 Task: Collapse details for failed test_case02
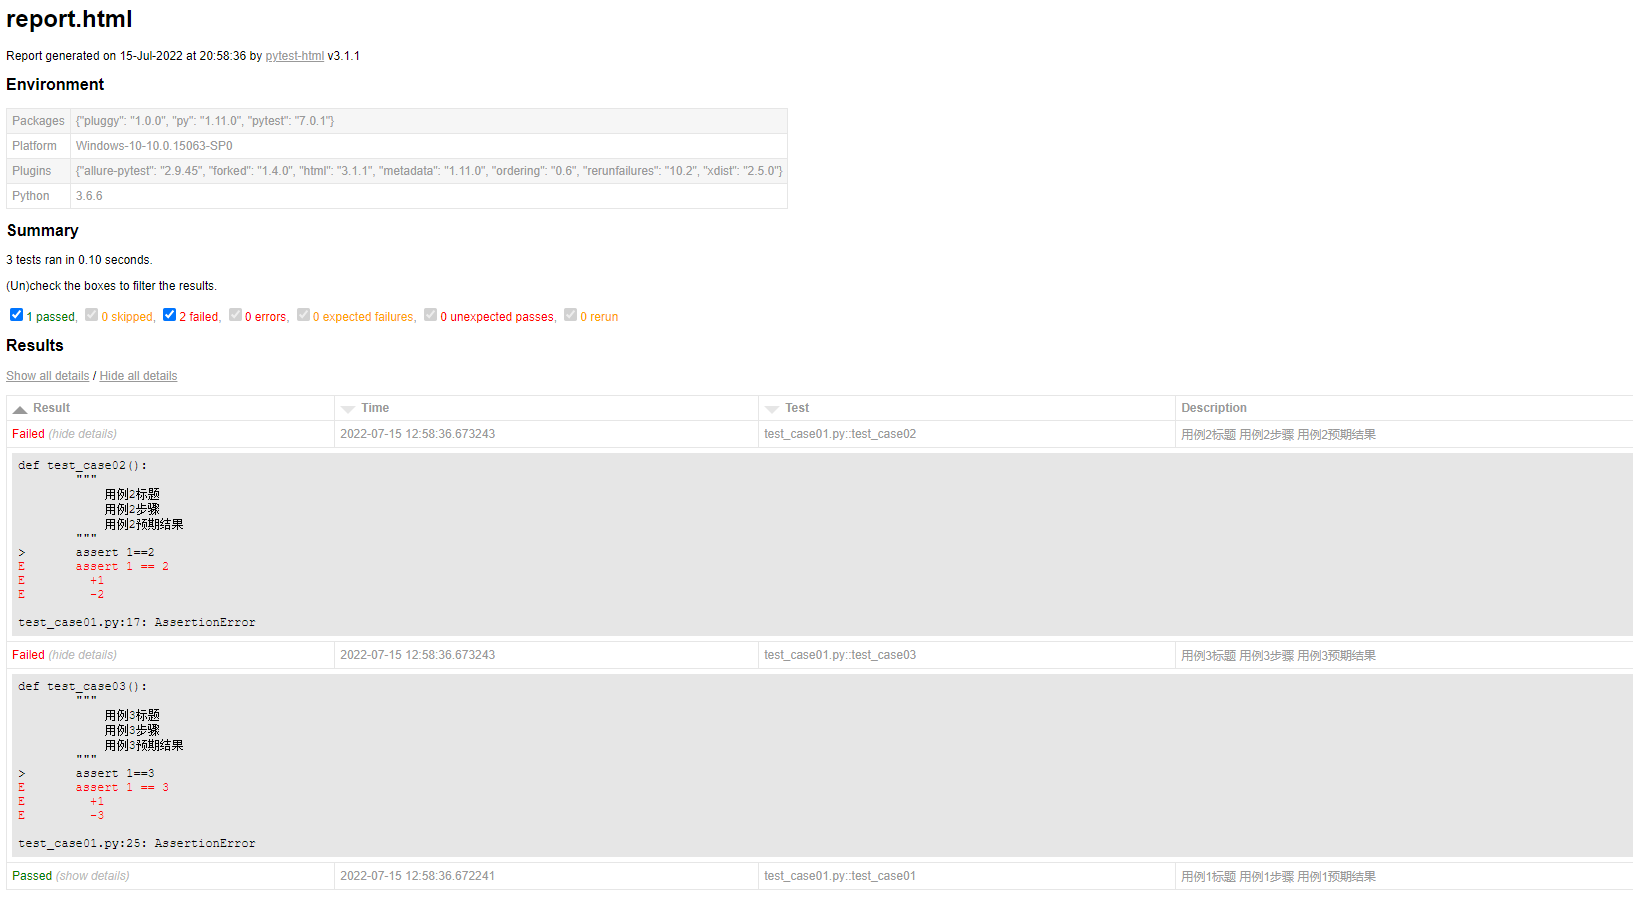click(83, 434)
